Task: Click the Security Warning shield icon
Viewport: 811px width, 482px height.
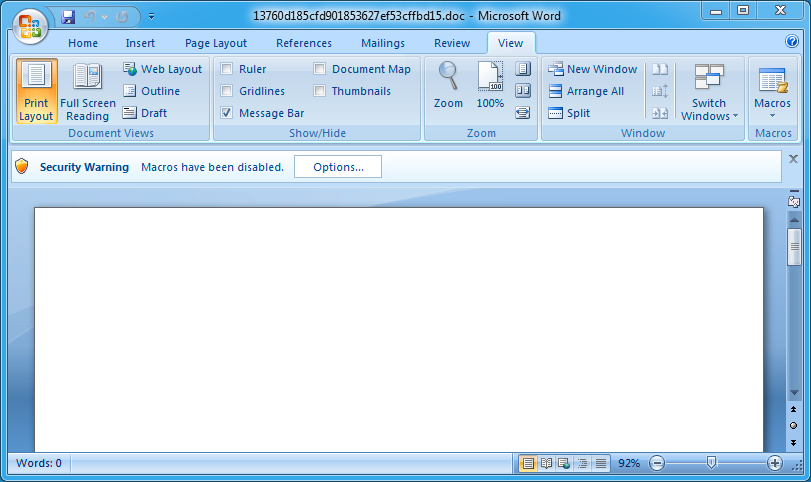Action: tap(22, 167)
